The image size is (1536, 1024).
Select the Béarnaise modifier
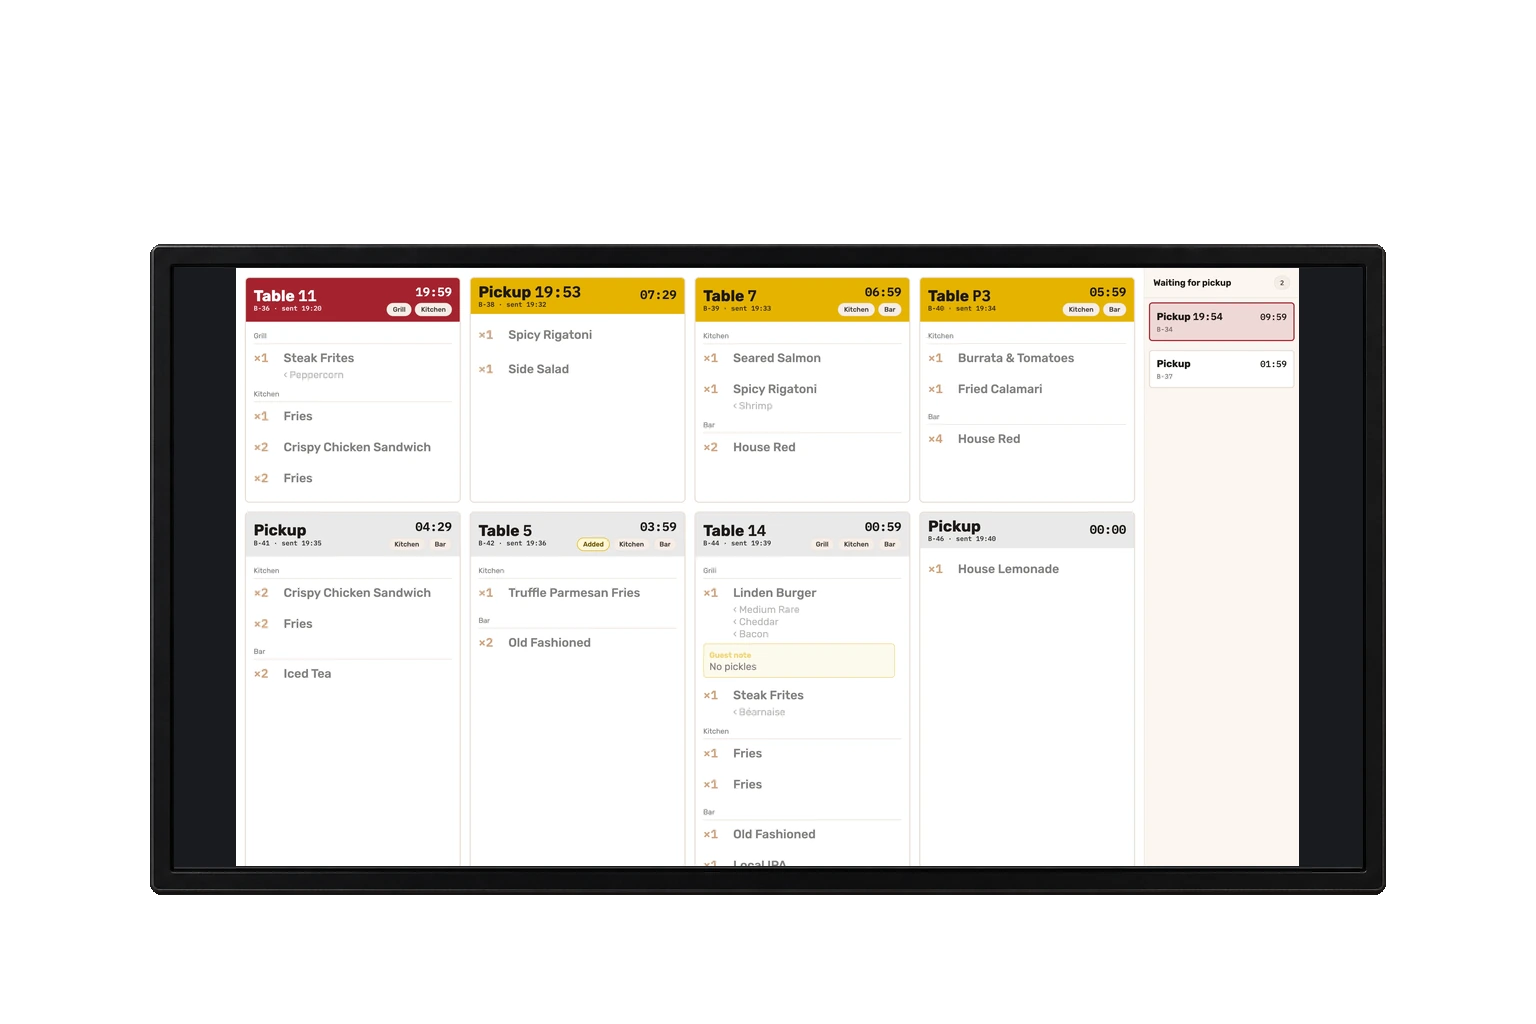coord(760,713)
